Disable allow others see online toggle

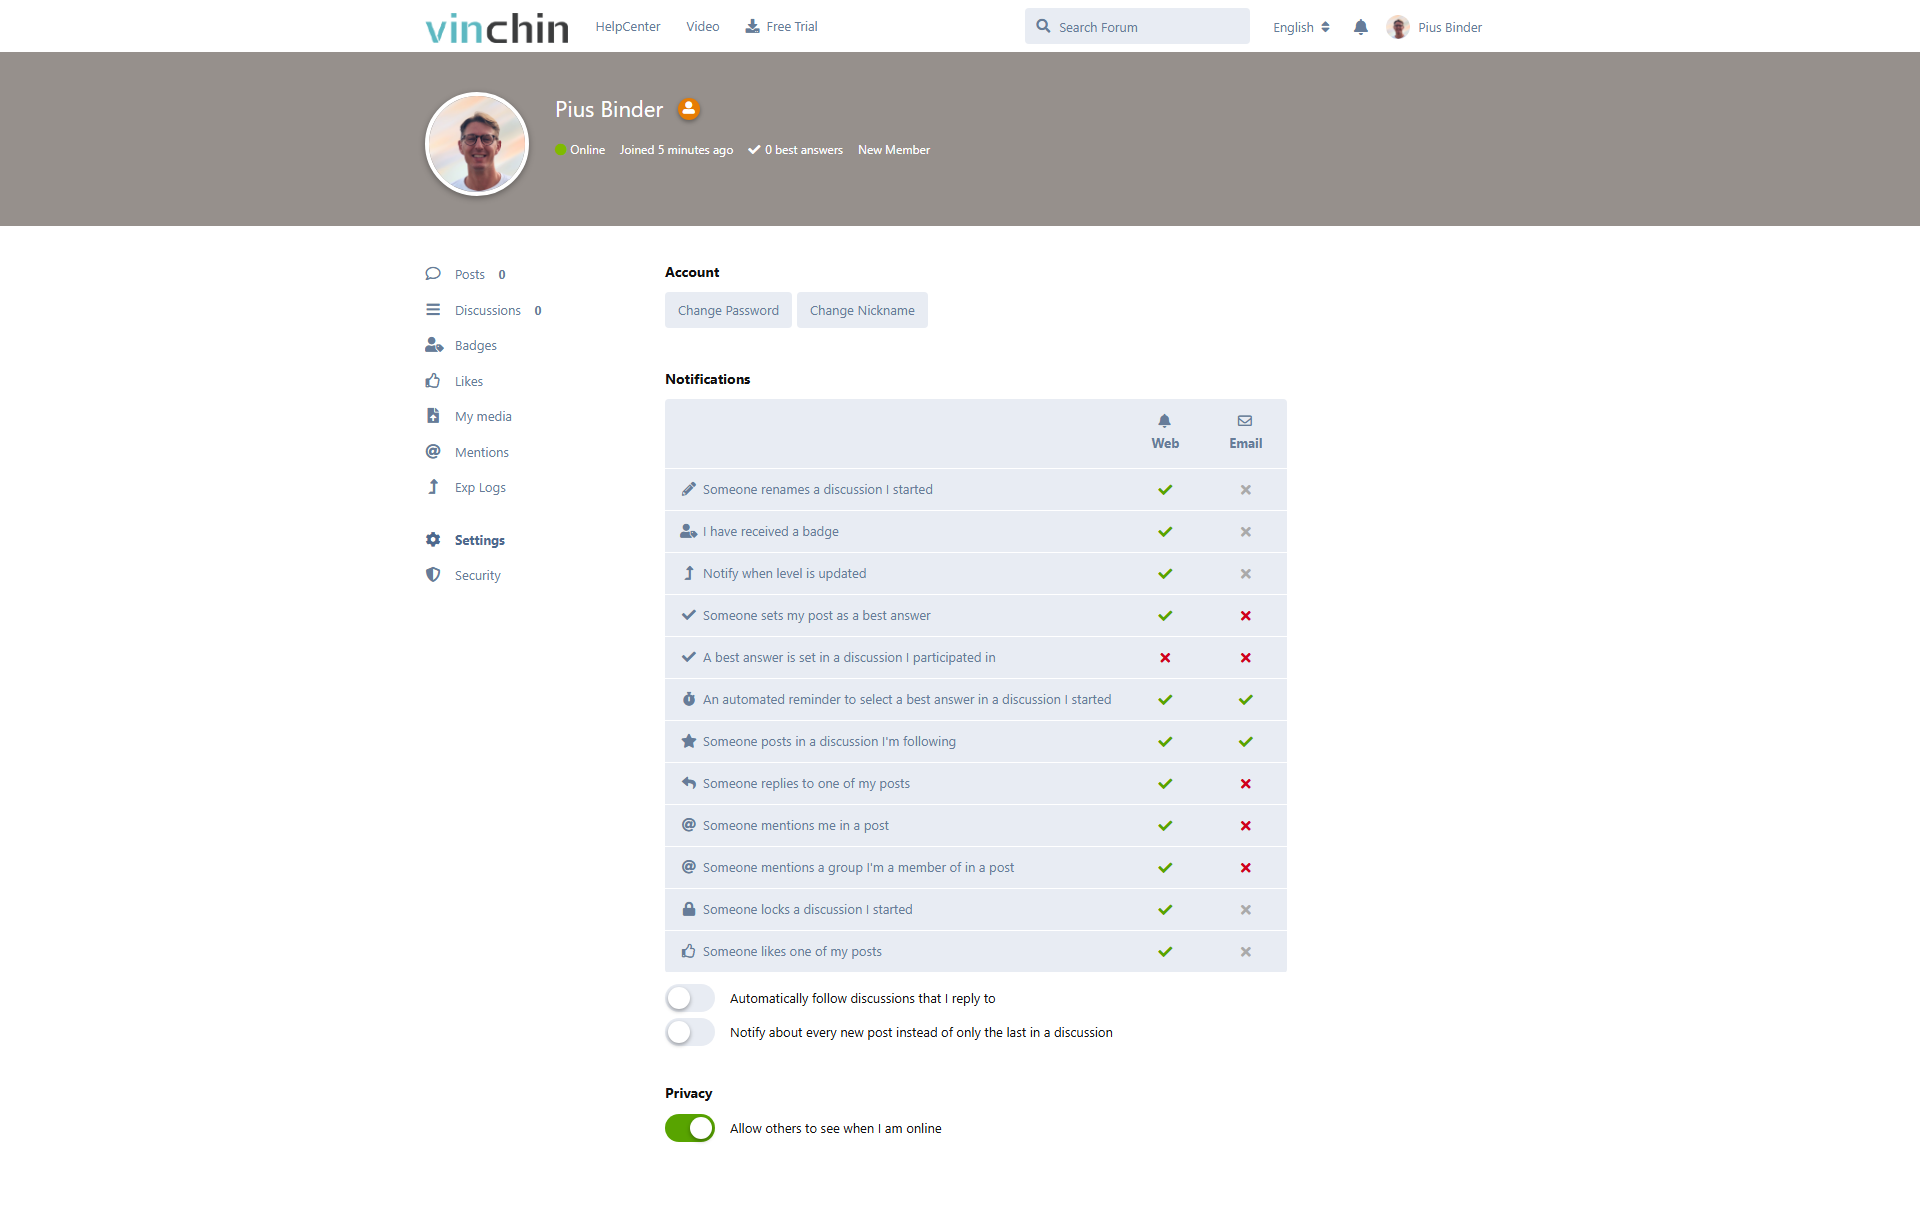click(x=690, y=1128)
